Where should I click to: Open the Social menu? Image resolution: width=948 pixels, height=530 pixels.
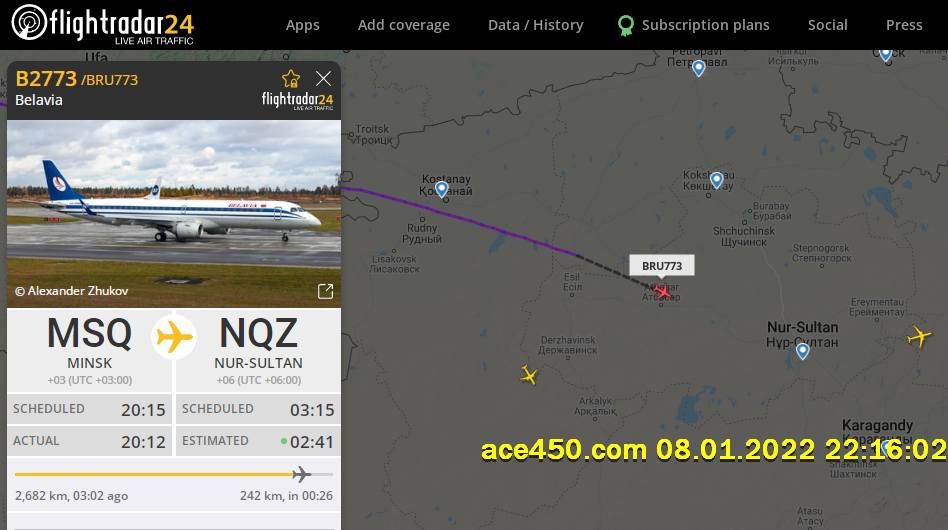click(x=828, y=25)
